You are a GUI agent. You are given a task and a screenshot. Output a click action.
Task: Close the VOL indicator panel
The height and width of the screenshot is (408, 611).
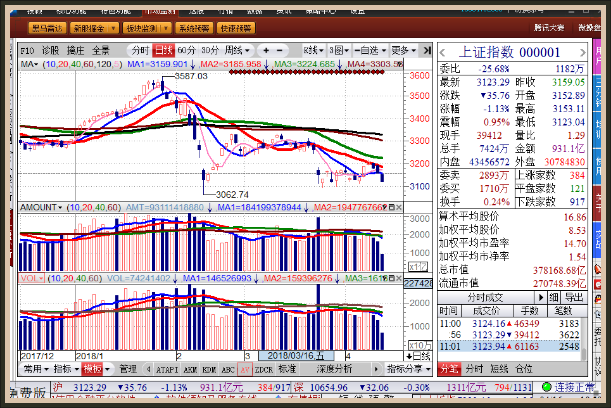399,278
